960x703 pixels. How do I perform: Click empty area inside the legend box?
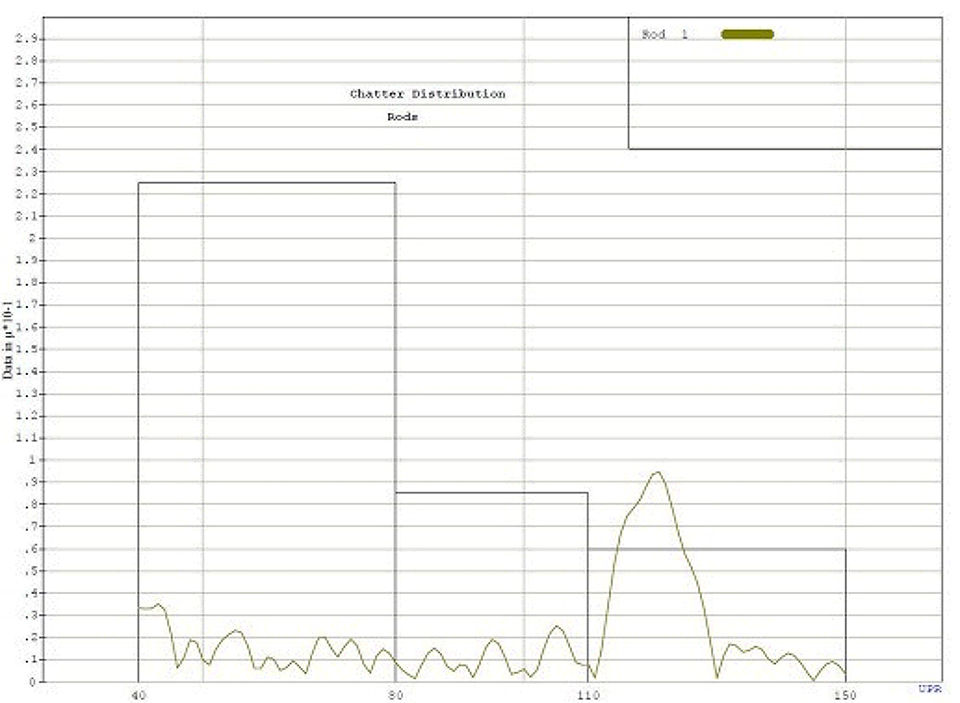click(x=785, y=100)
